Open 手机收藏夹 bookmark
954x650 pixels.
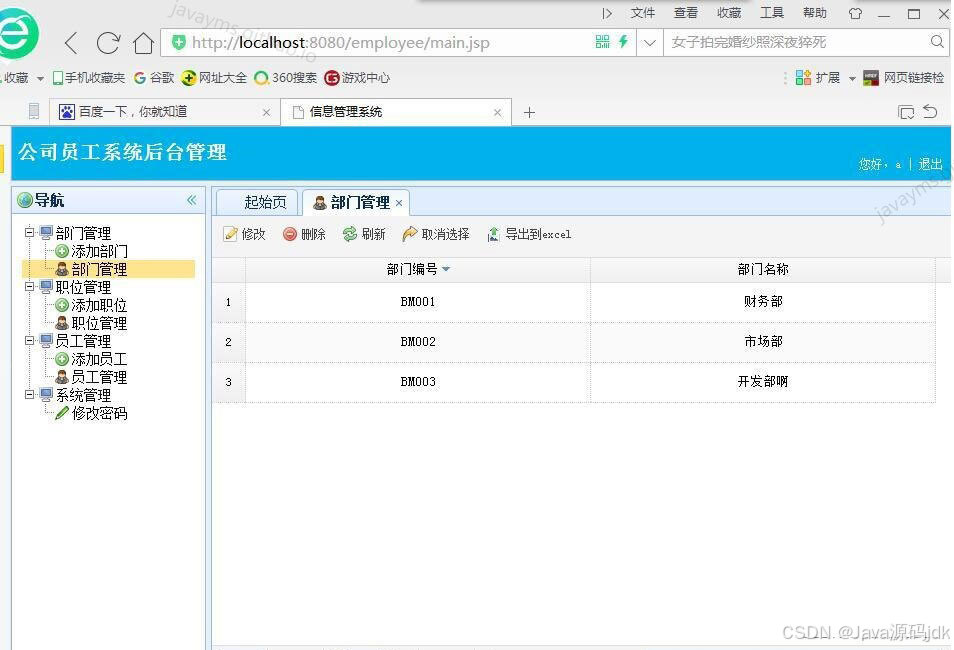89,78
